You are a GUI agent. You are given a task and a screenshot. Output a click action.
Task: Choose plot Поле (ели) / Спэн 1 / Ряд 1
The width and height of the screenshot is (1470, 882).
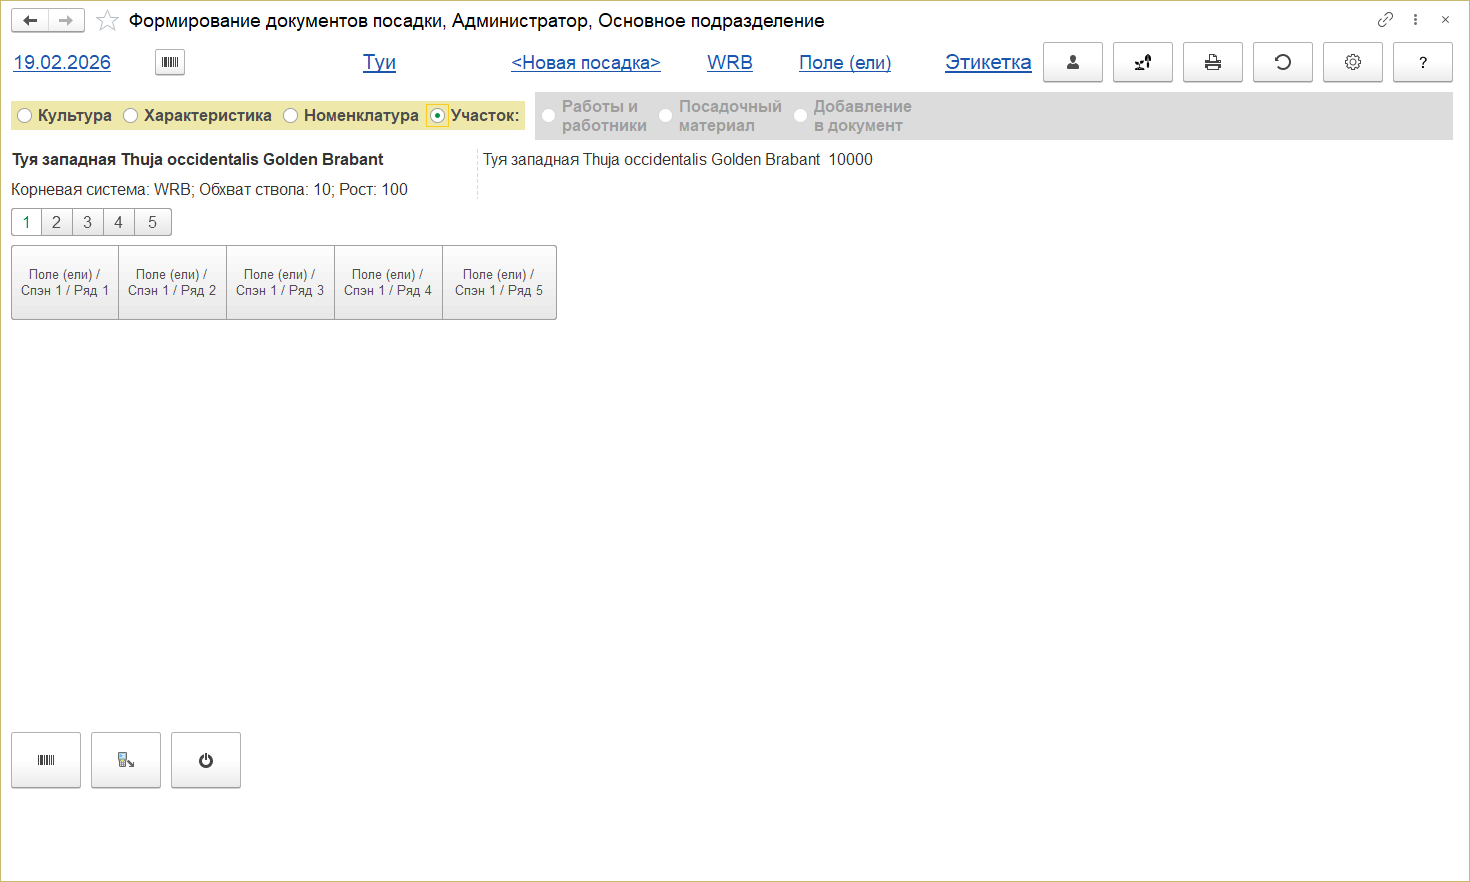tap(65, 283)
